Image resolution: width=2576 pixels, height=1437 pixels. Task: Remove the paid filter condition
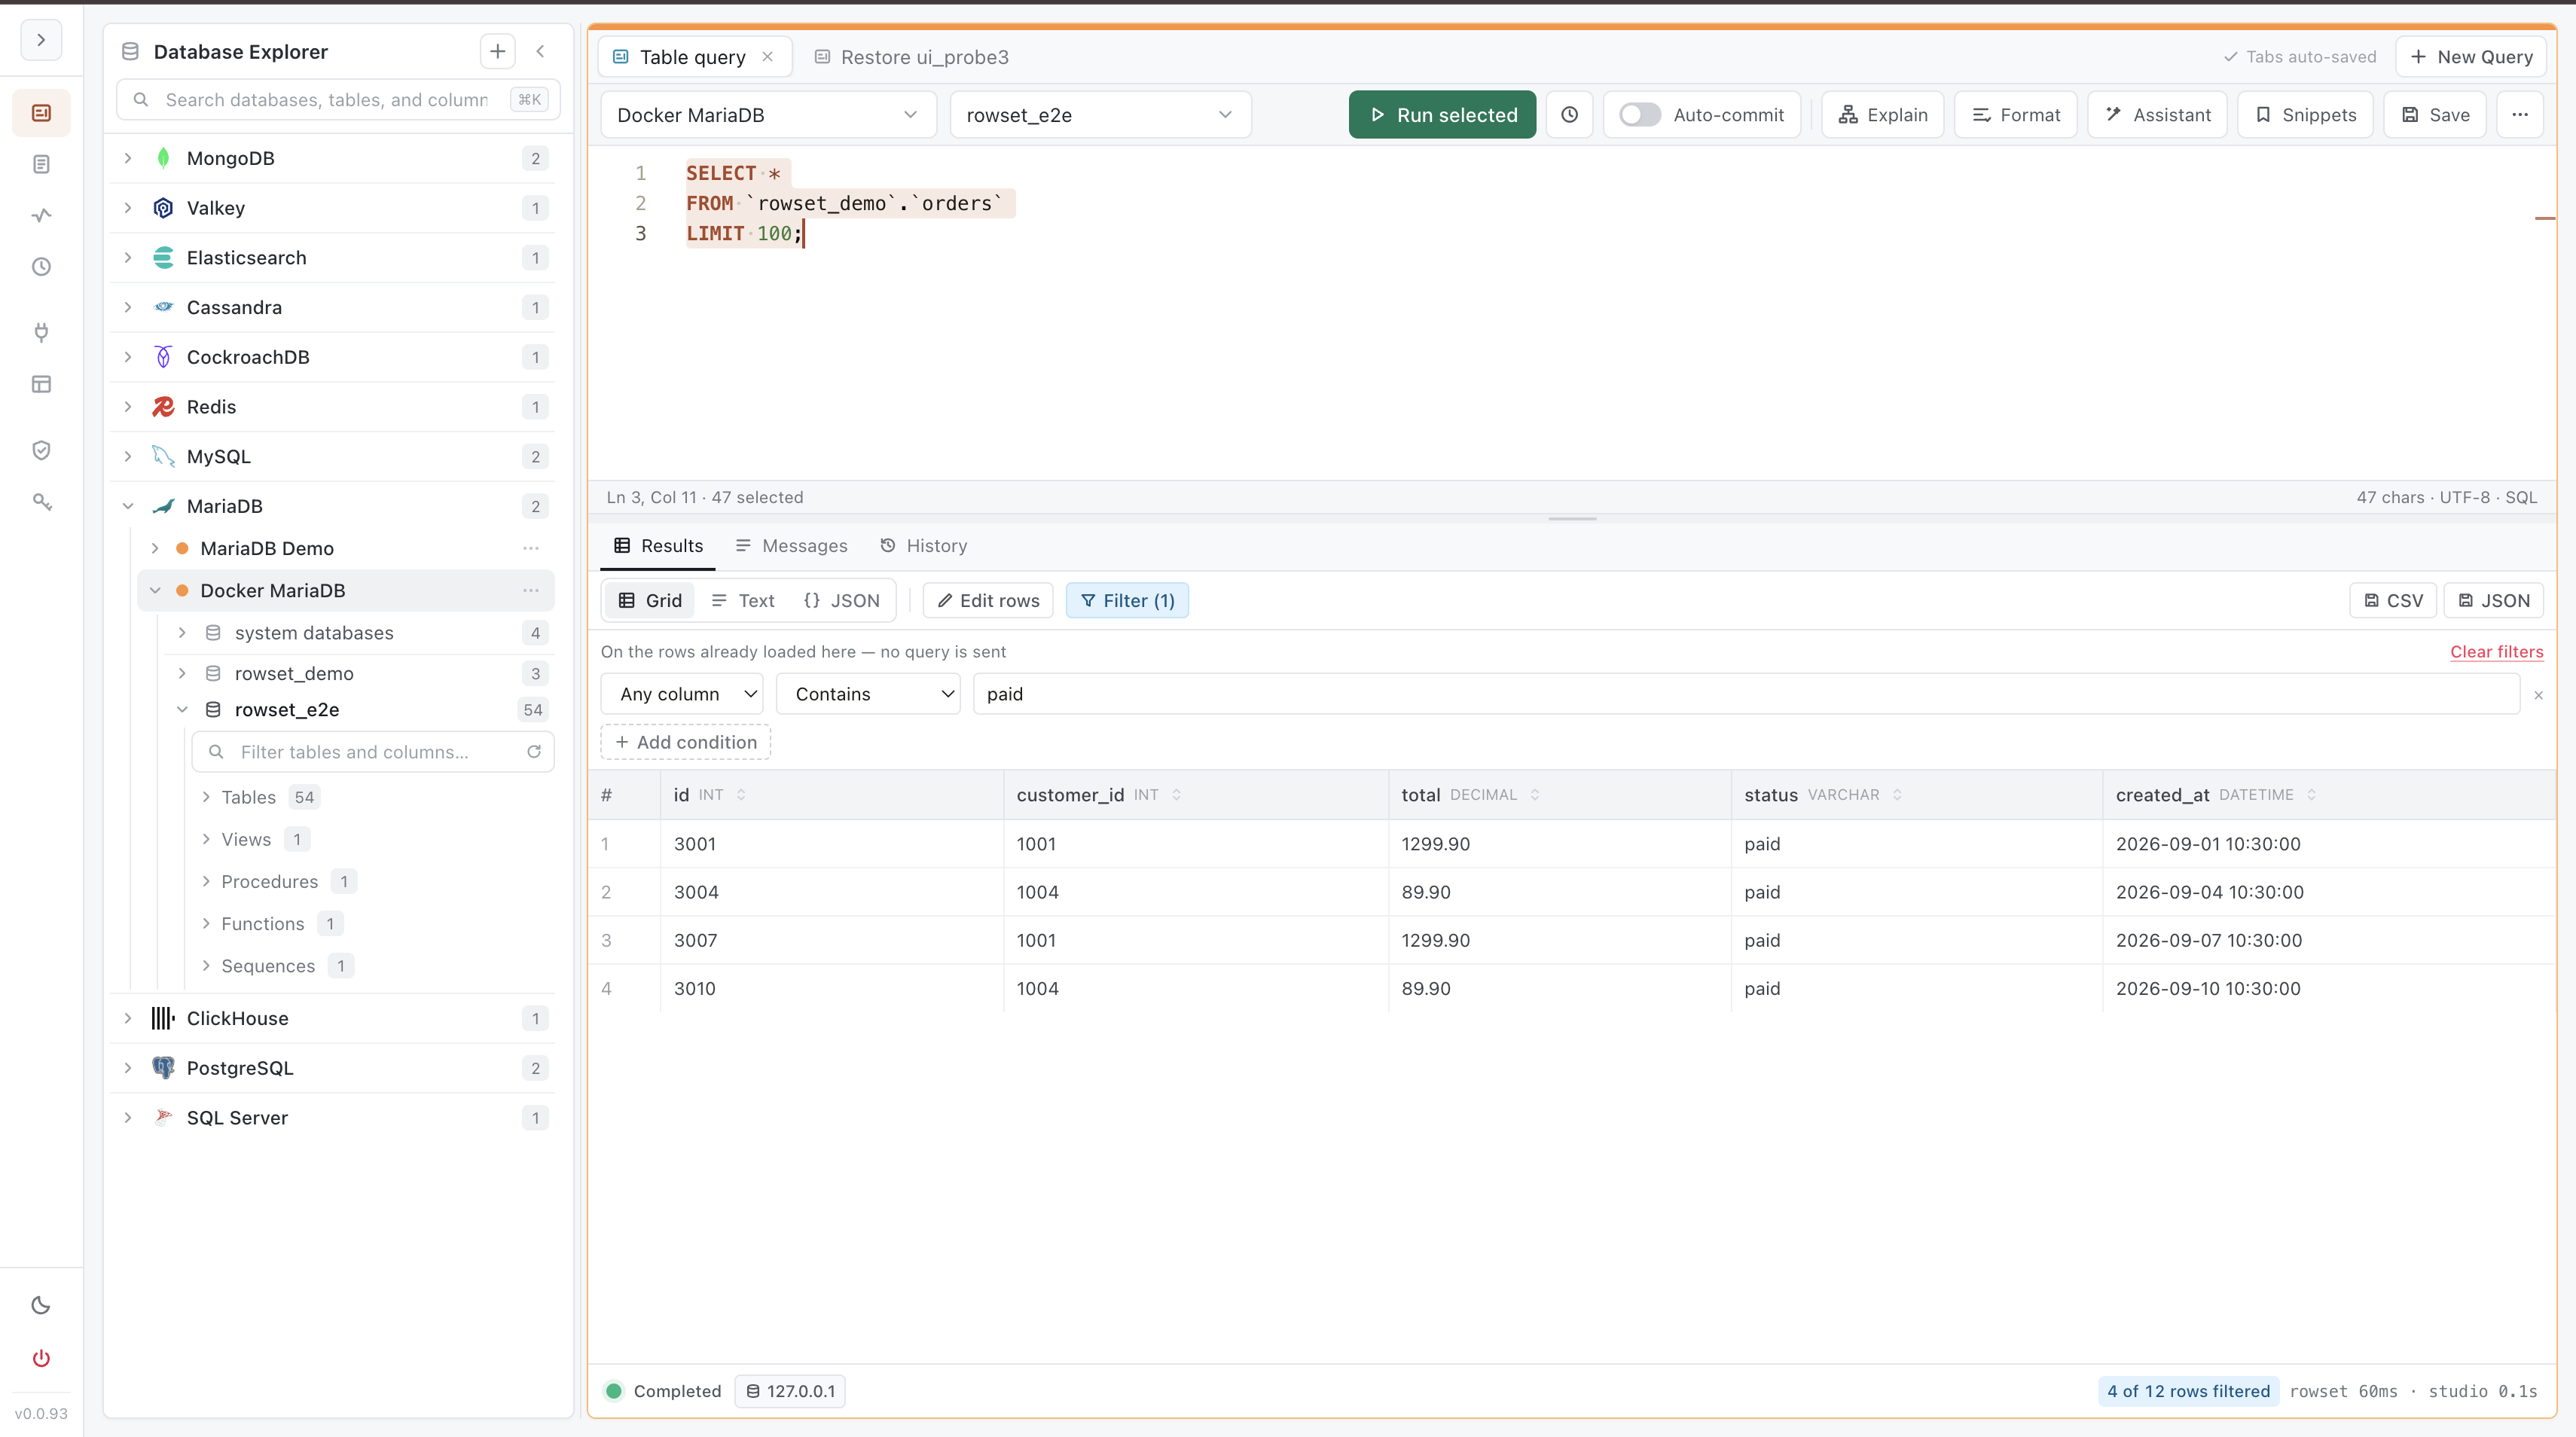click(x=2538, y=695)
